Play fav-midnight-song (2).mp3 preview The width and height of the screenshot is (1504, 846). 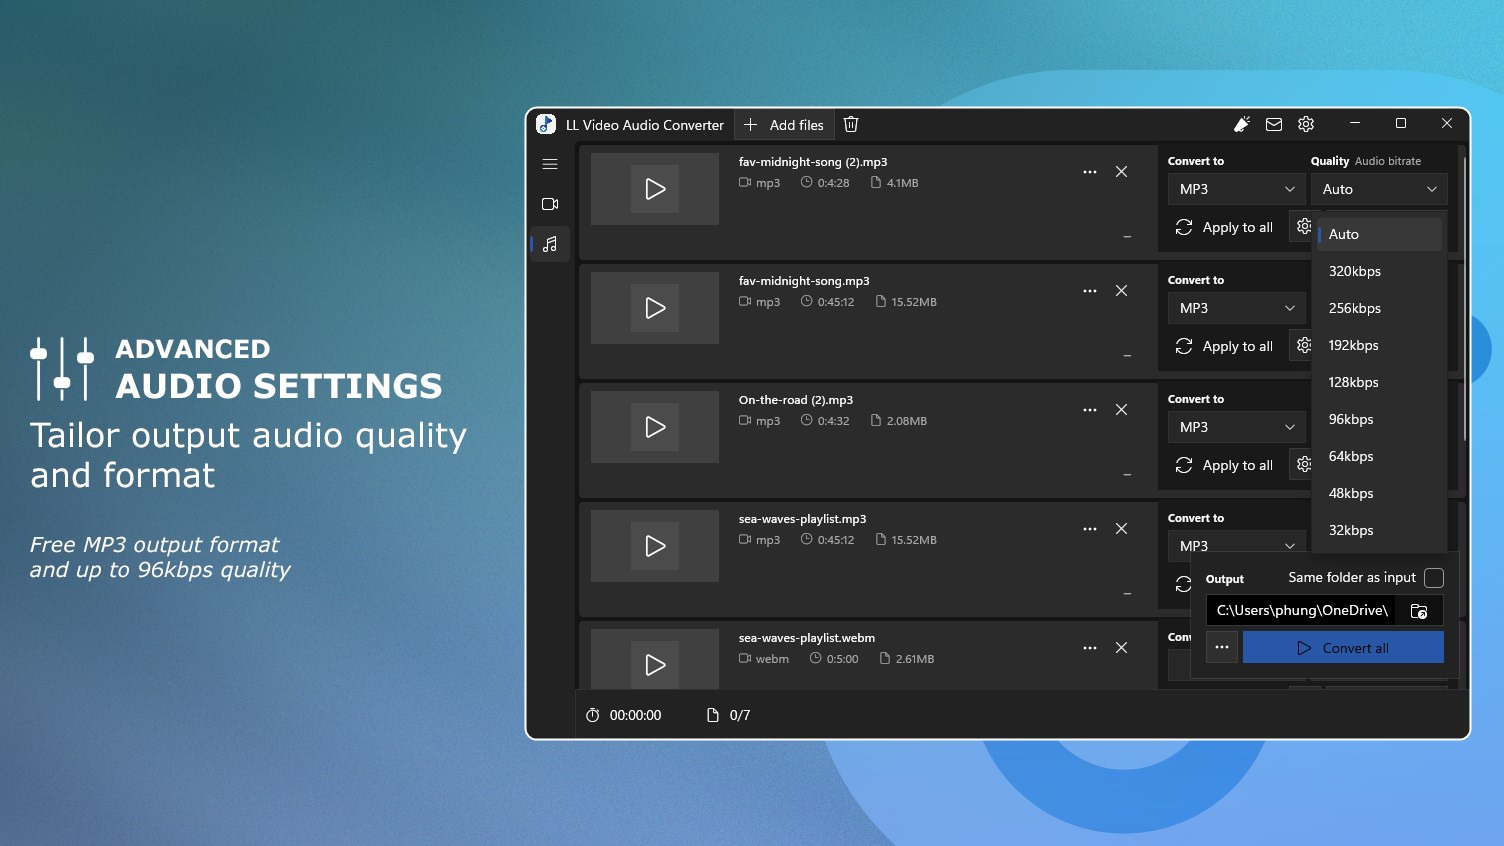[x=655, y=189]
